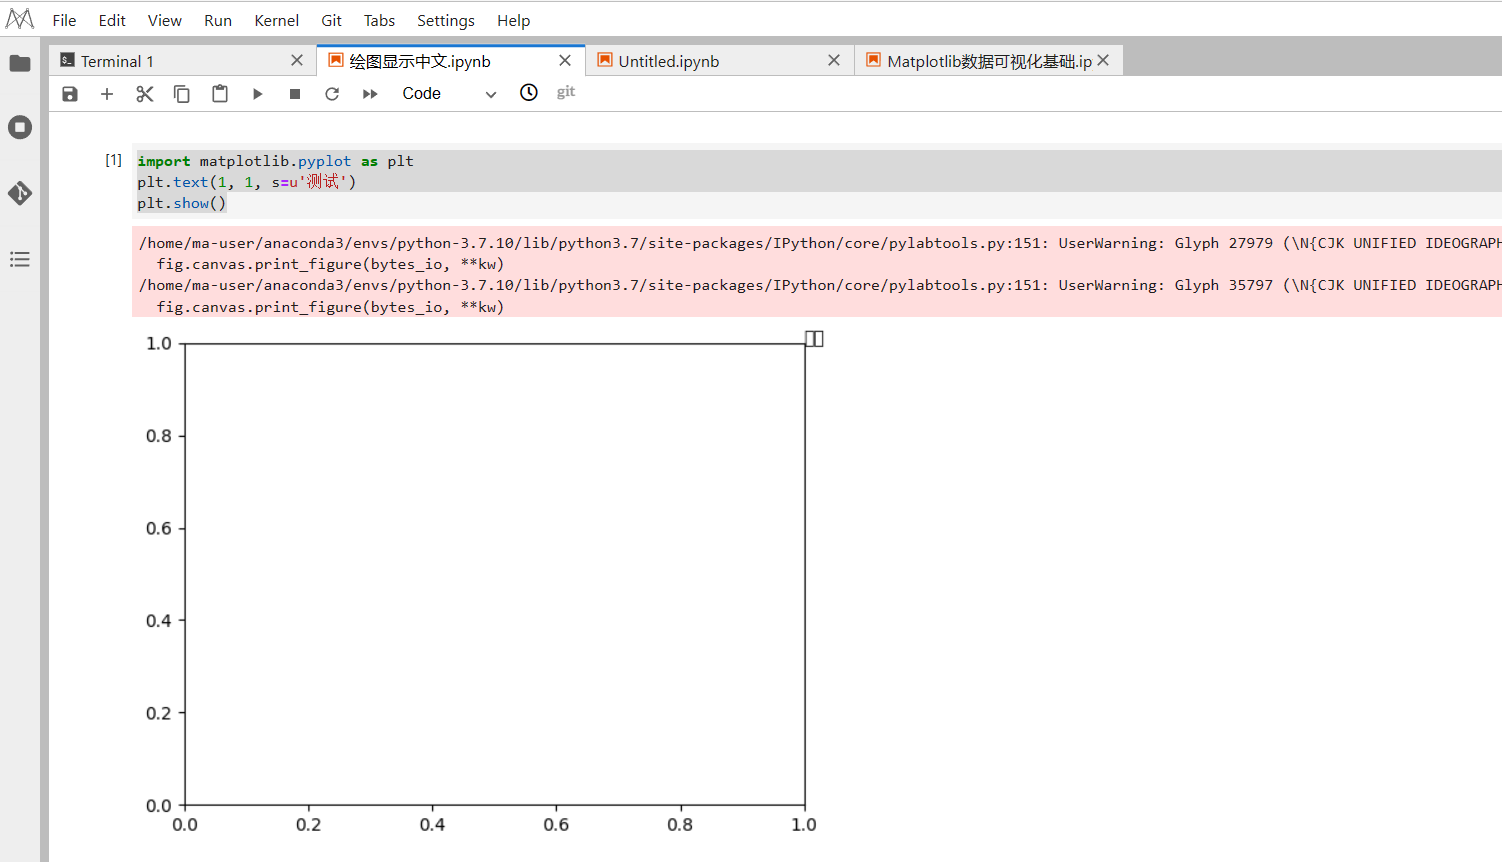Image resolution: width=1502 pixels, height=862 pixels.
Task: Insert a cell below with plus icon
Action: pyautogui.click(x=107, y=94)
